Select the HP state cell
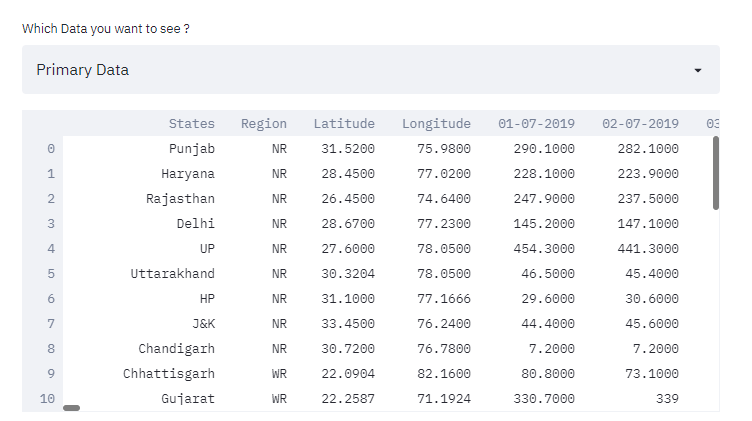 coord(207,298)
